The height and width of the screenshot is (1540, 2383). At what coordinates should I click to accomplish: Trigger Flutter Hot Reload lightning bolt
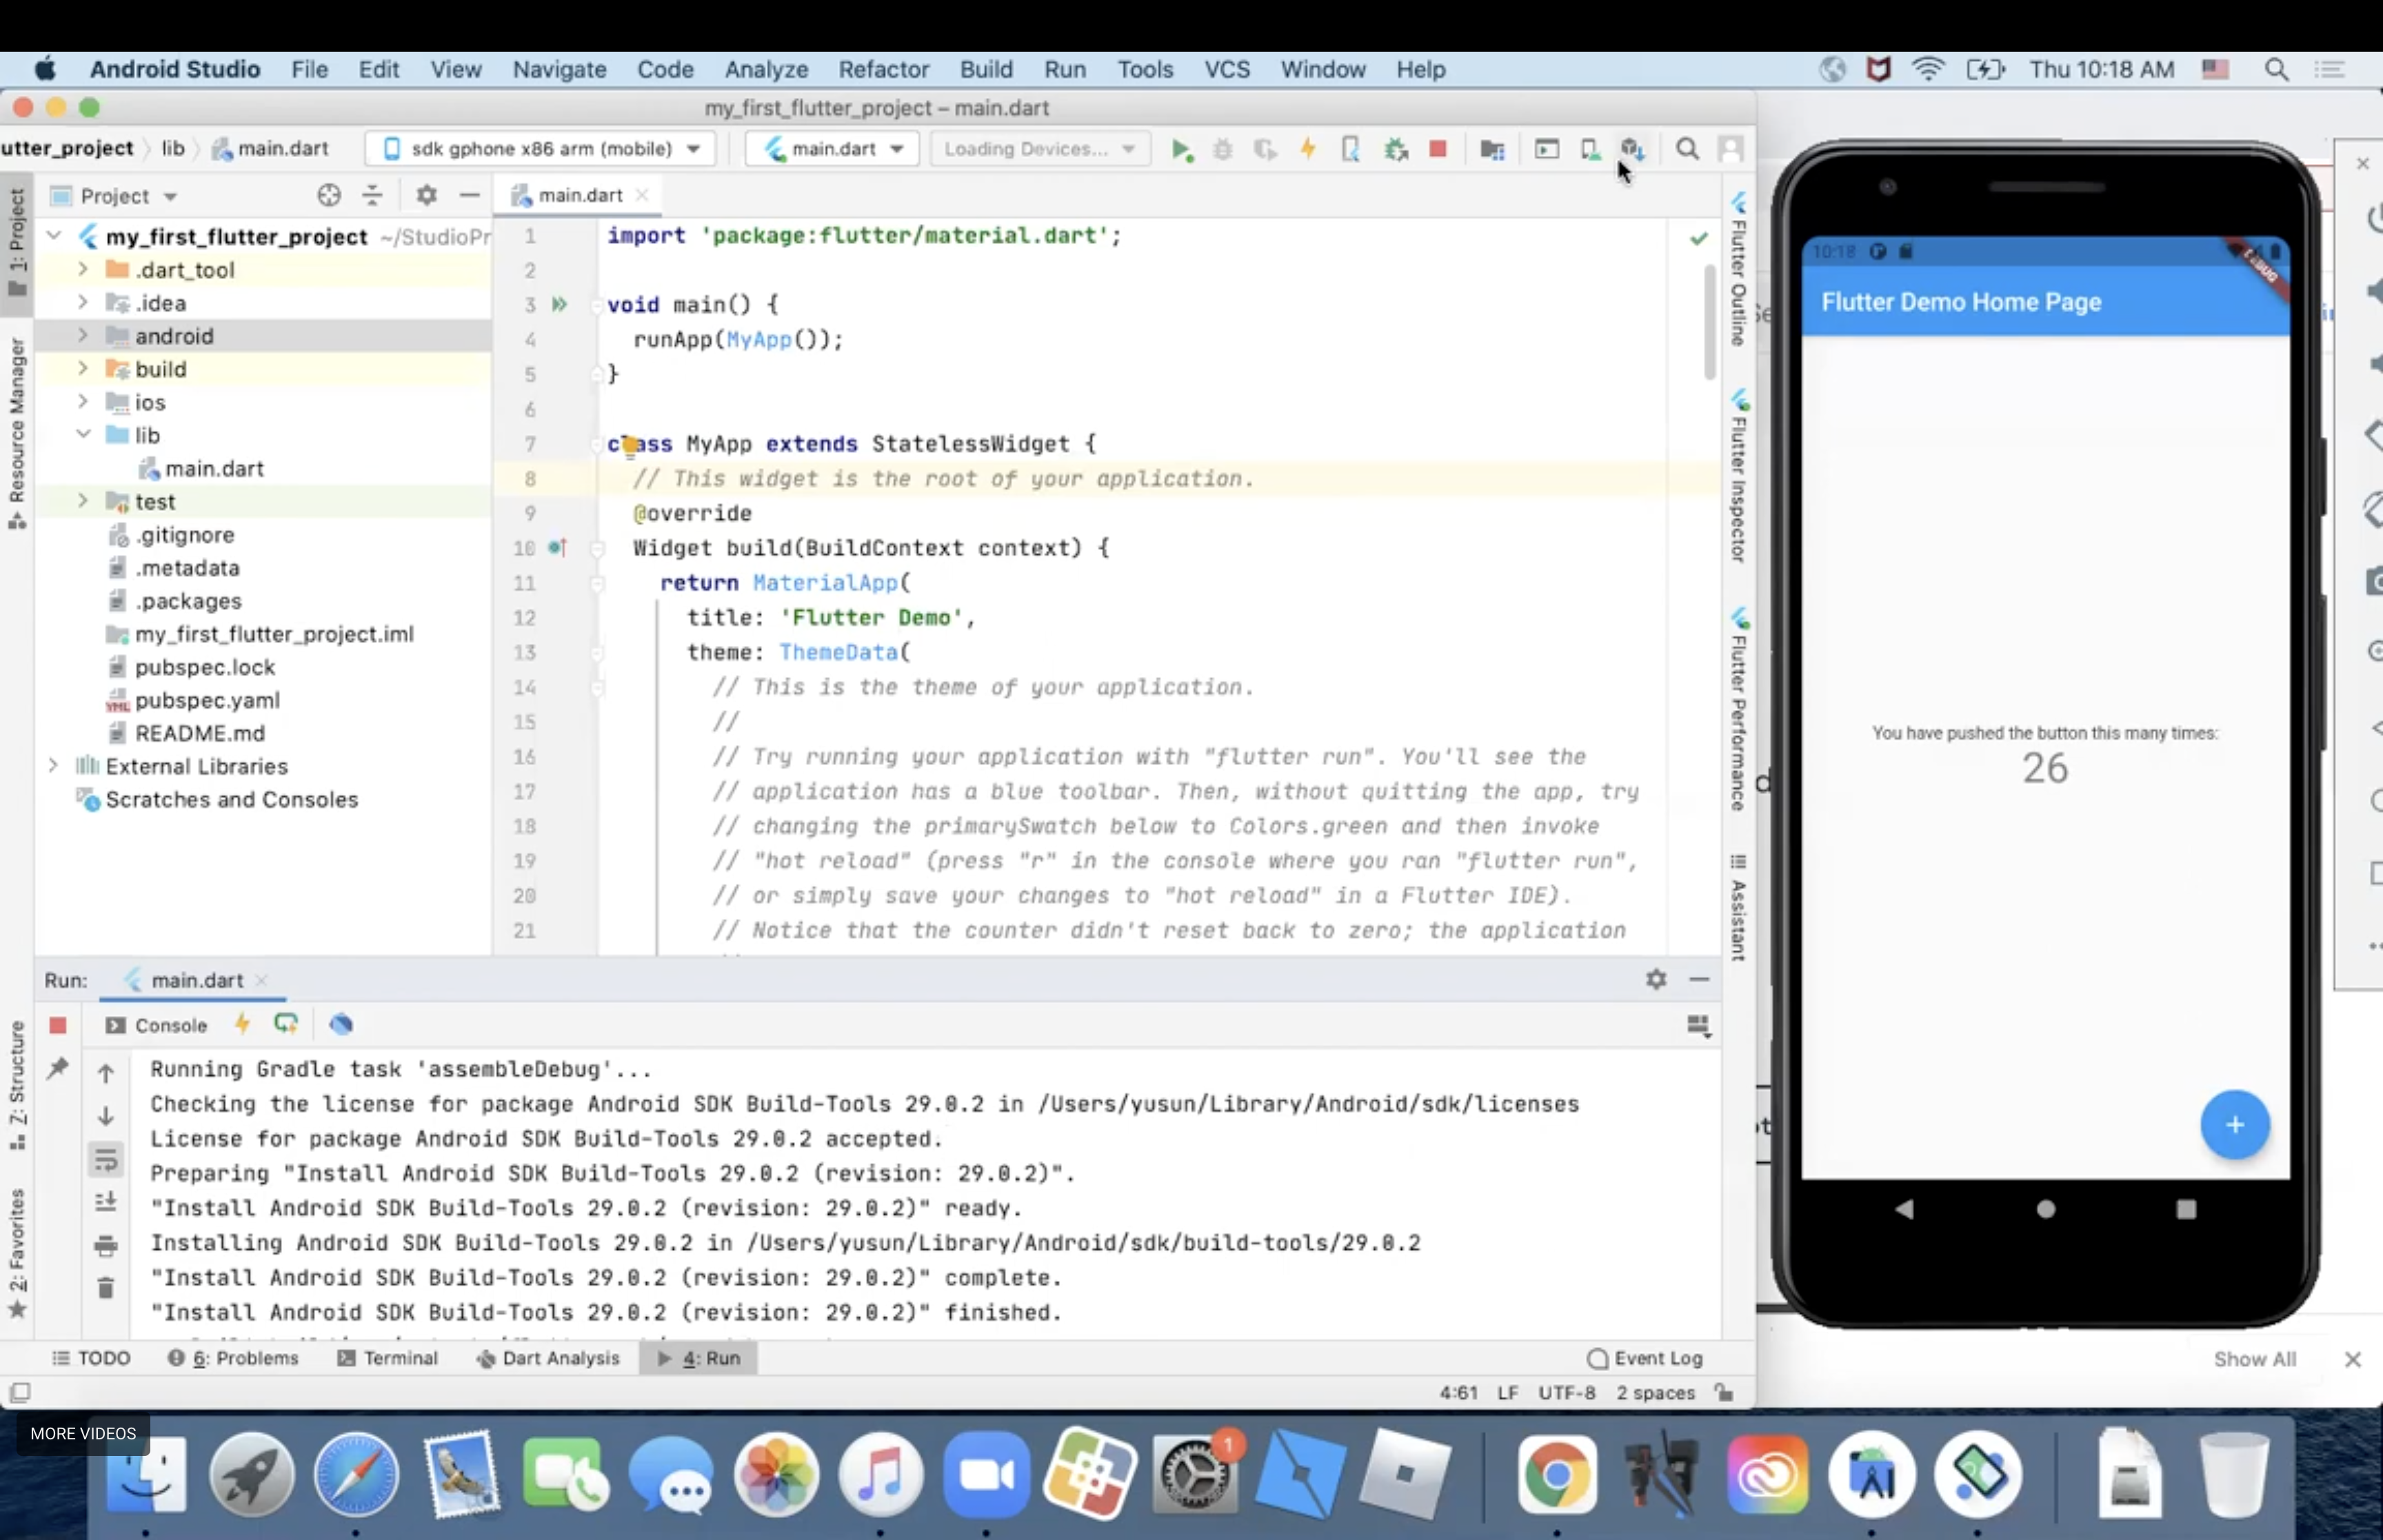pyautogui.click(x=1308, y=148)
